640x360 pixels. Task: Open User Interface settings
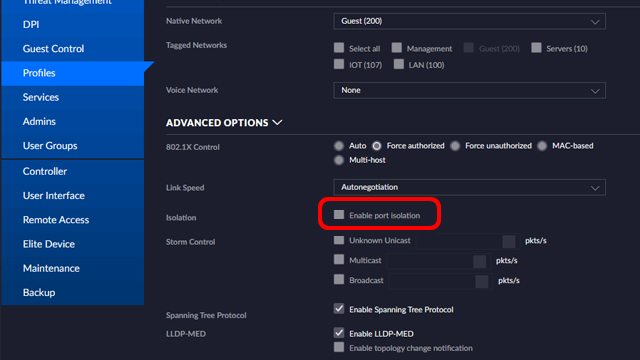[54, 196]
